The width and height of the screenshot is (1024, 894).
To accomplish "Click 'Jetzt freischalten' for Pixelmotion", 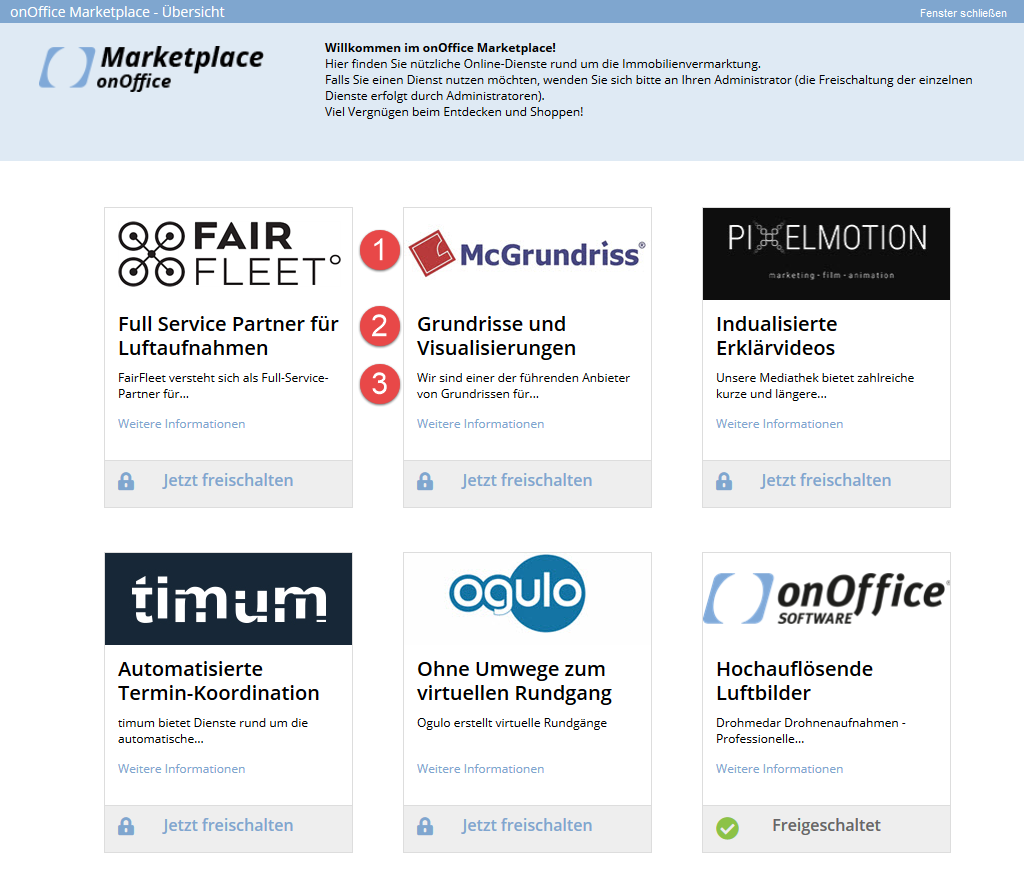I will click(826, 481).
